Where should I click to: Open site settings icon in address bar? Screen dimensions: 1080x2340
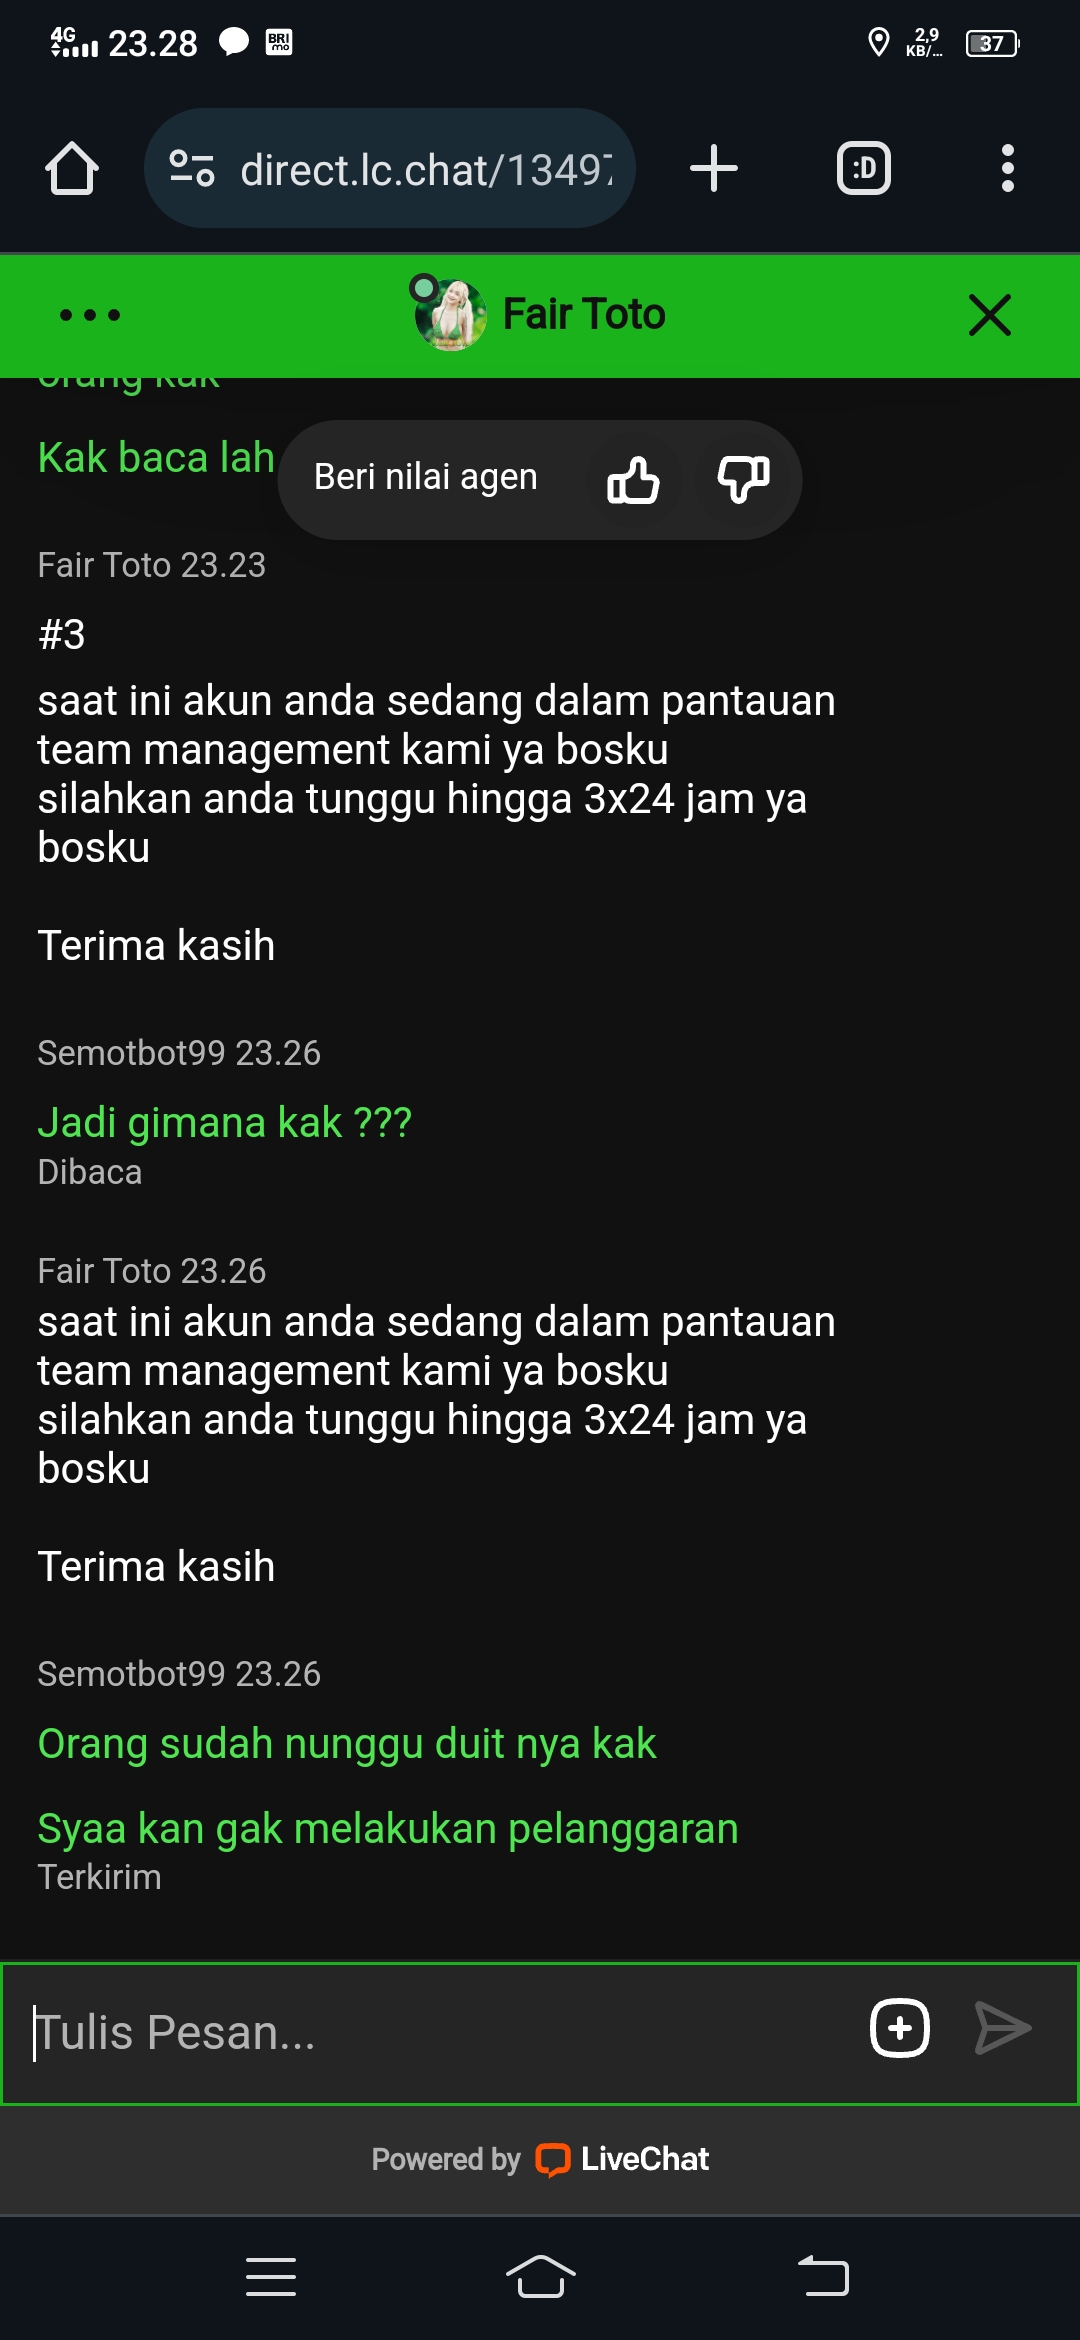pyautogui.click(x=191, y=168)
